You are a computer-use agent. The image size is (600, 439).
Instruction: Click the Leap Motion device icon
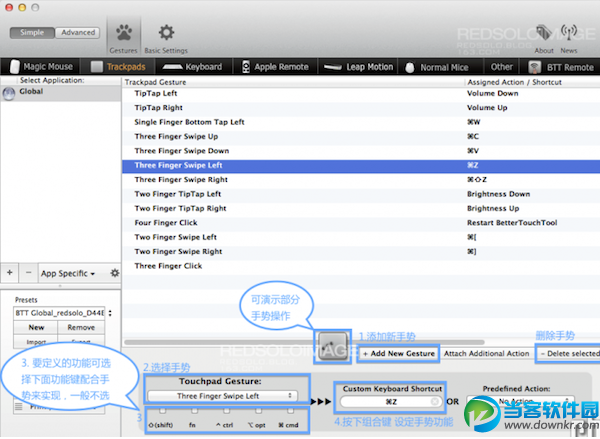pyautogui.click(x=332, y=67)
